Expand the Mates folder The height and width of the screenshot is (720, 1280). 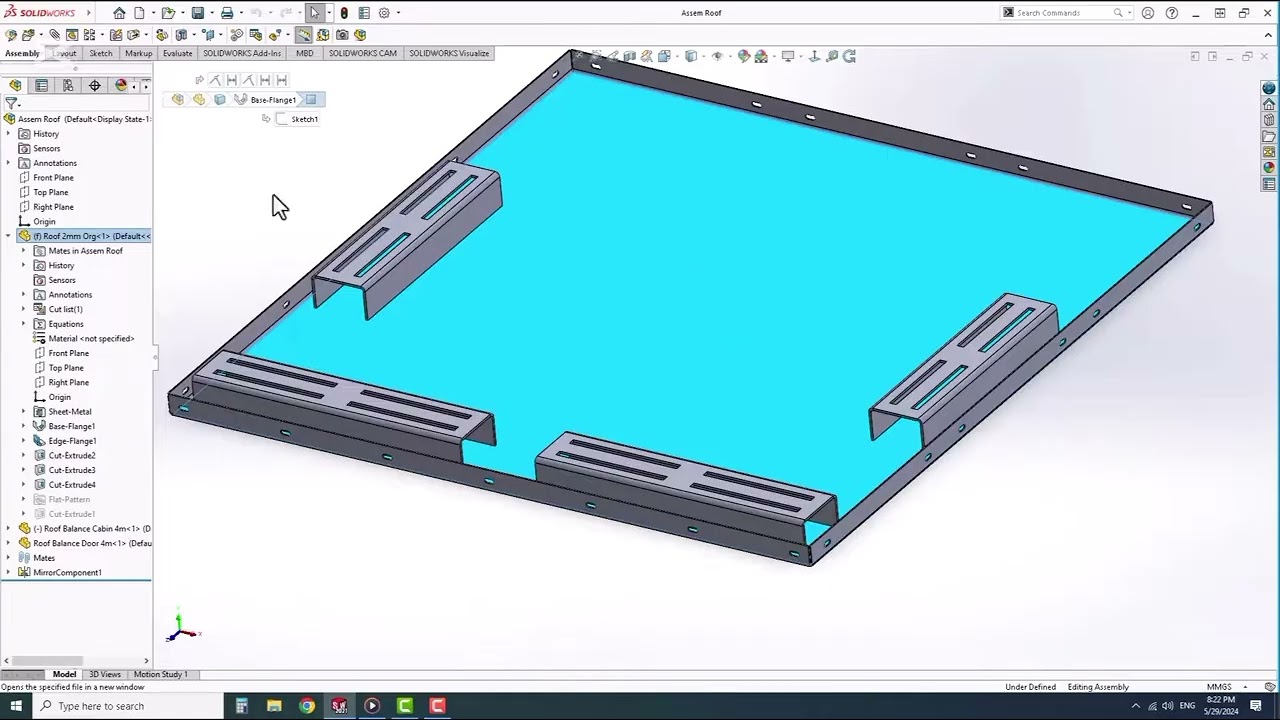(x=9, y=558)
